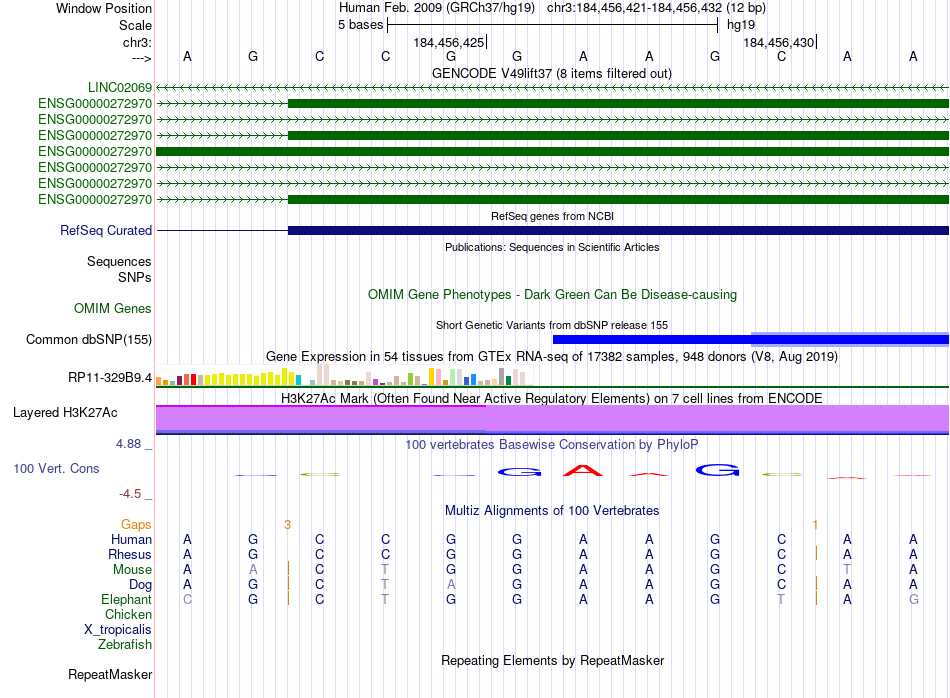
Task: Click the -4.5 conservation minimum value
Action: [130, 494]
